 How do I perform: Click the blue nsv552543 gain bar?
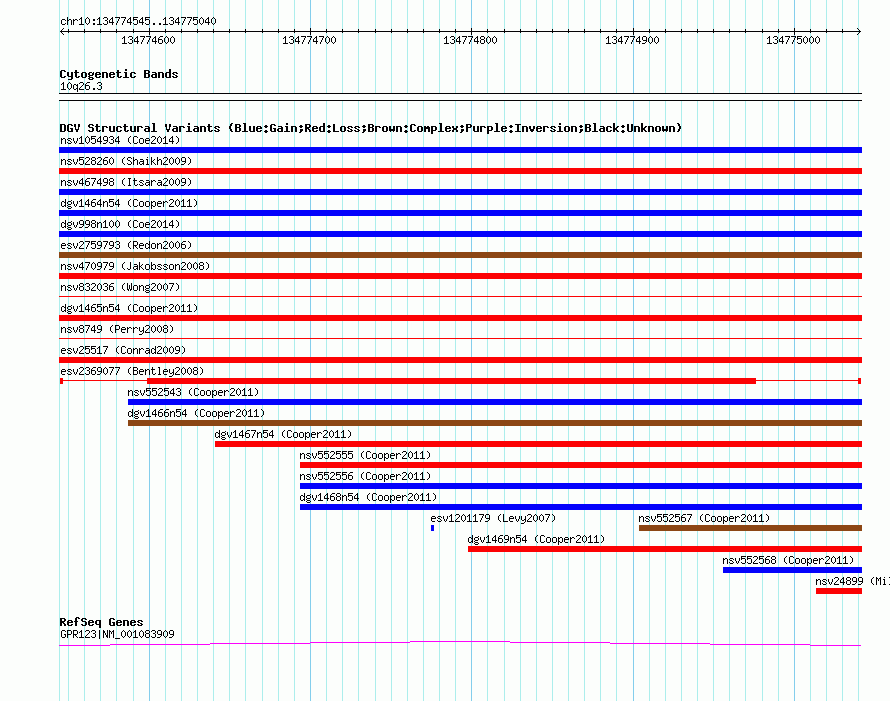point(495,402)
